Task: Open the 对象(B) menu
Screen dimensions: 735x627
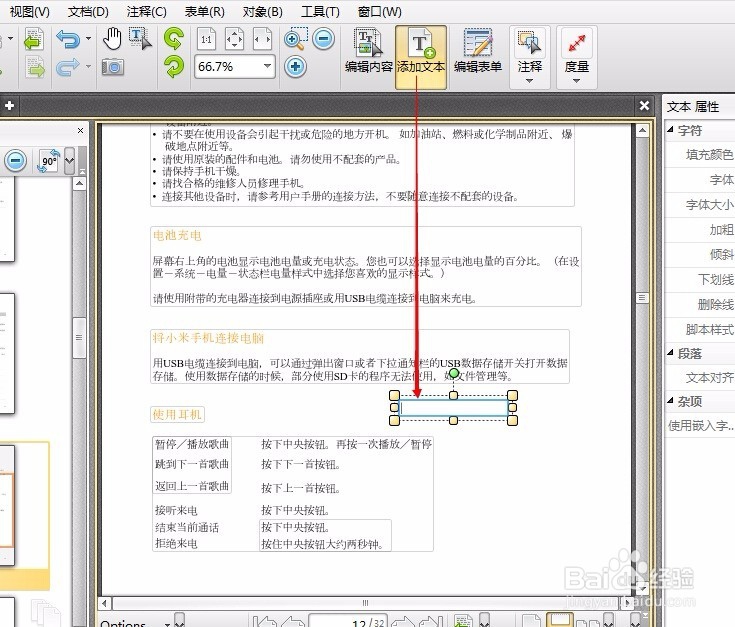Action: [x=262, y=12]
